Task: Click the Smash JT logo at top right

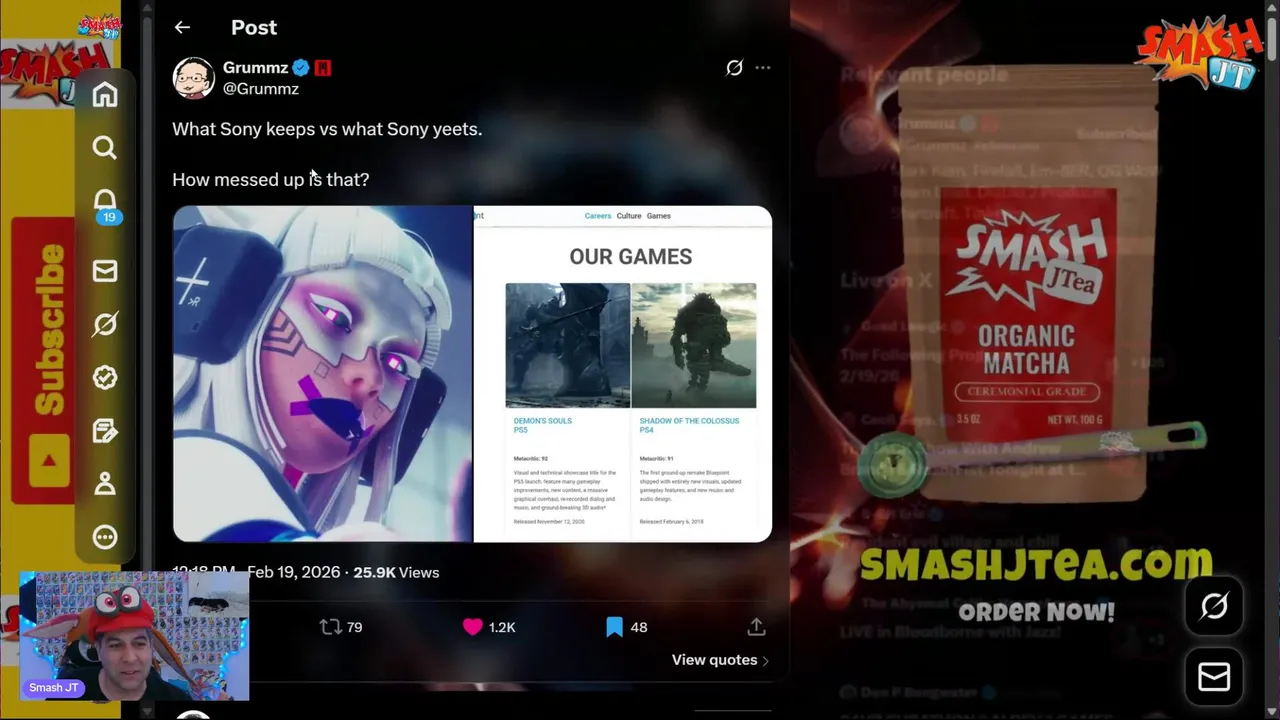Action: click(x=1199, y=53)
